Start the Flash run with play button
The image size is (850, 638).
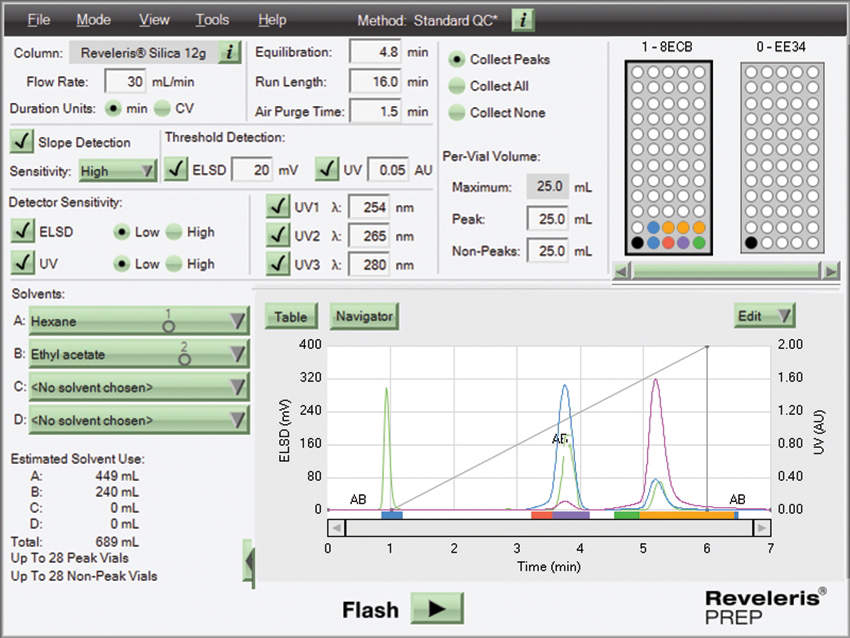(436, 608)
